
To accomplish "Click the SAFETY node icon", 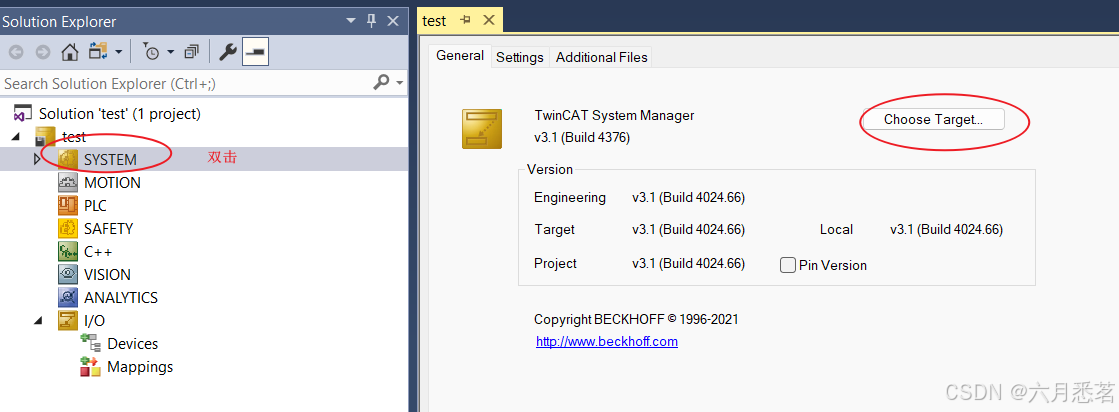I will tap(67, 228).
